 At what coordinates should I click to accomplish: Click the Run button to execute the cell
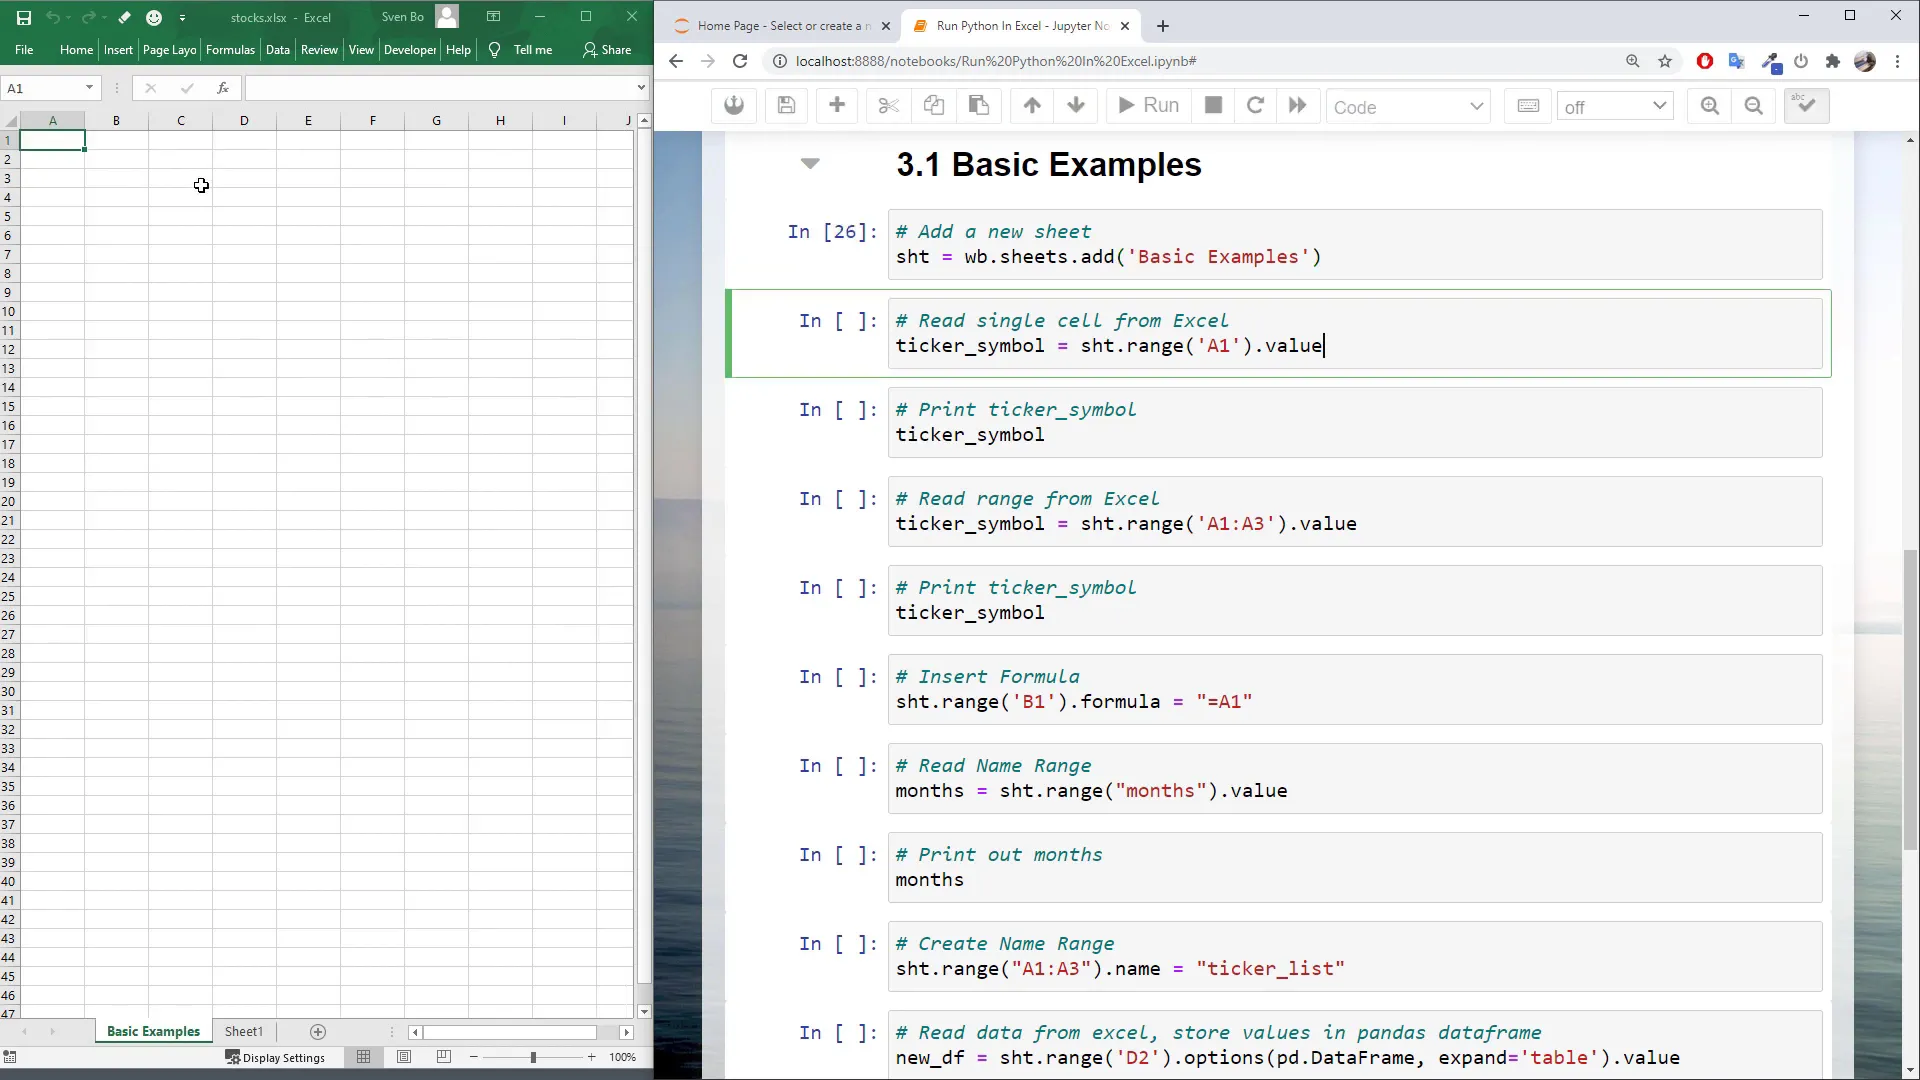tap(1147, 106)
